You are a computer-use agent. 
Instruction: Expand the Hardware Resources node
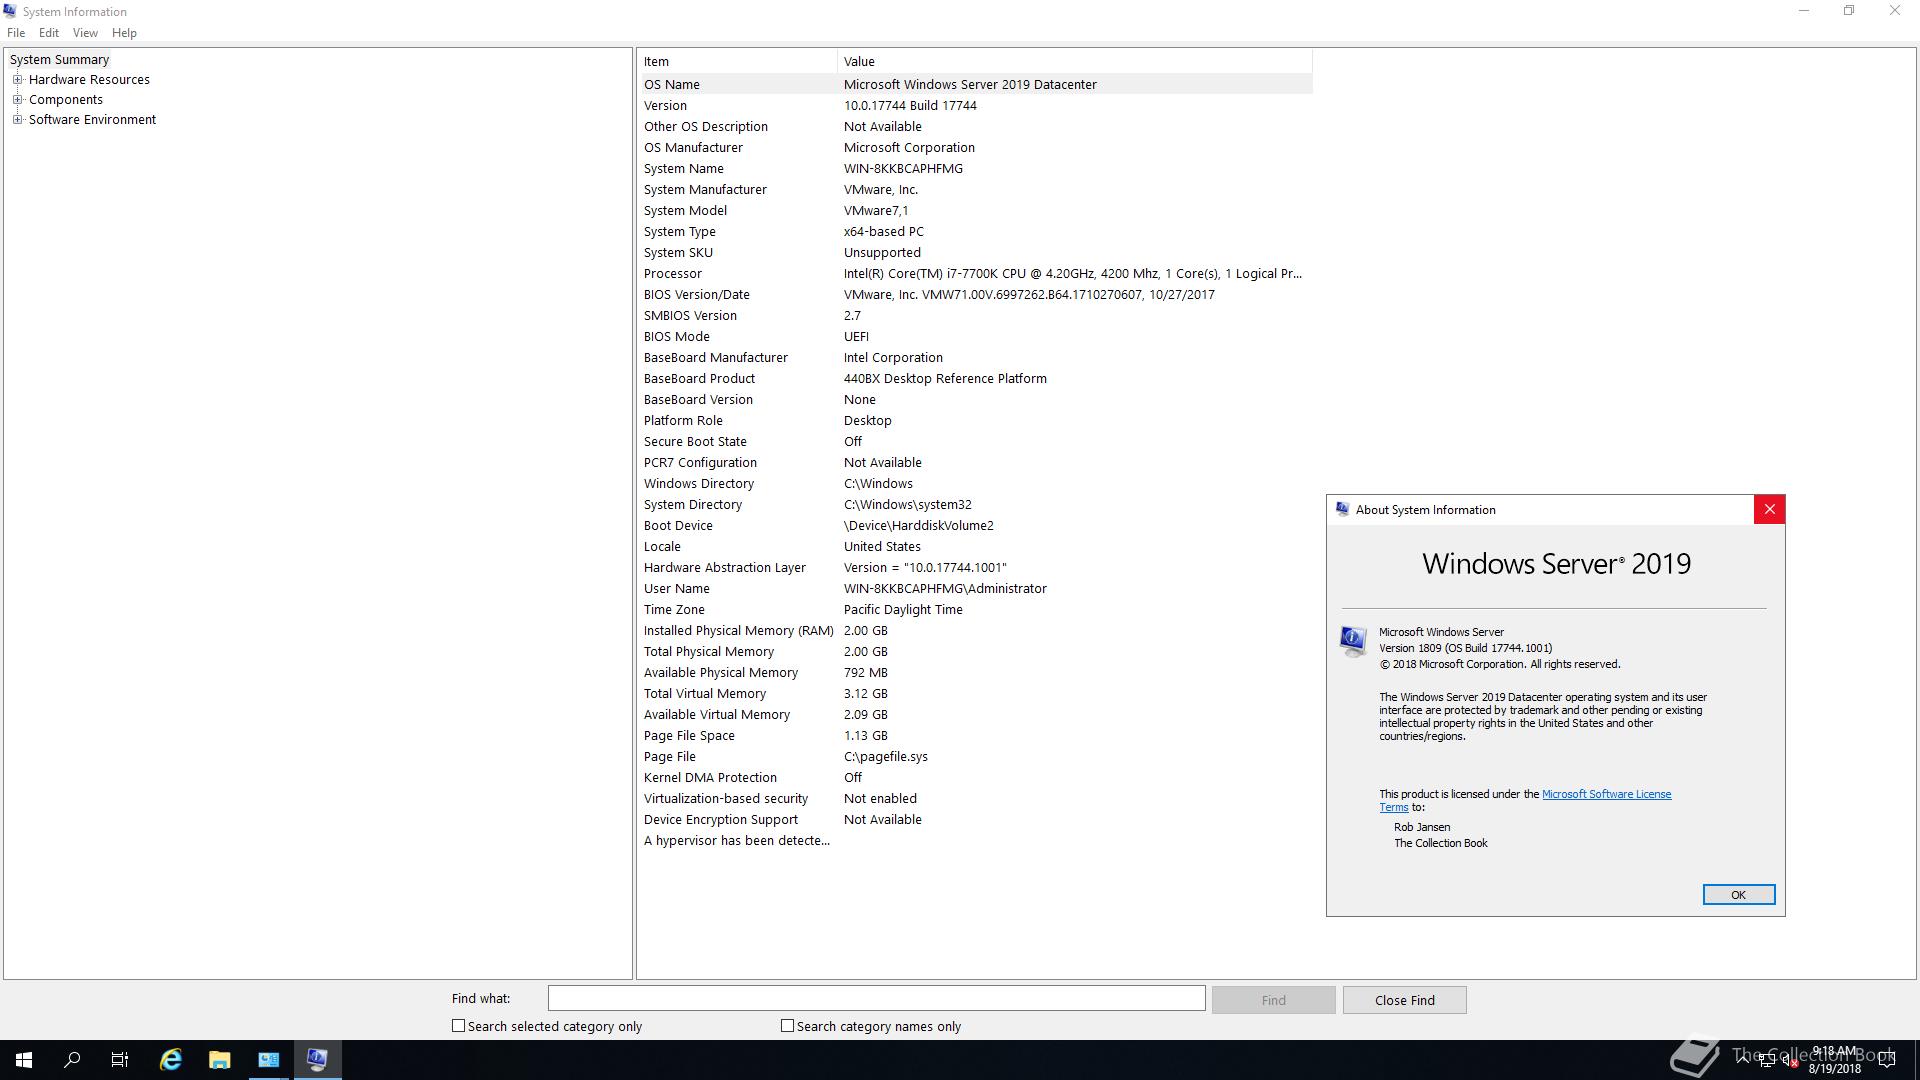(x=17, y=79)
